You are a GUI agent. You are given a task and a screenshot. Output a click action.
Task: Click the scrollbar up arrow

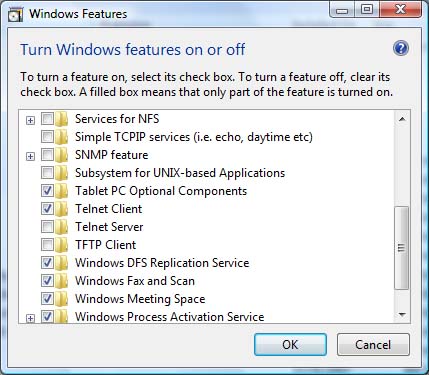click(x=402, y=119)
